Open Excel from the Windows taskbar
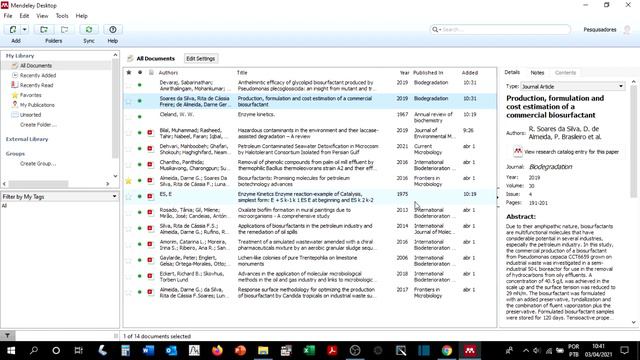 309,351
